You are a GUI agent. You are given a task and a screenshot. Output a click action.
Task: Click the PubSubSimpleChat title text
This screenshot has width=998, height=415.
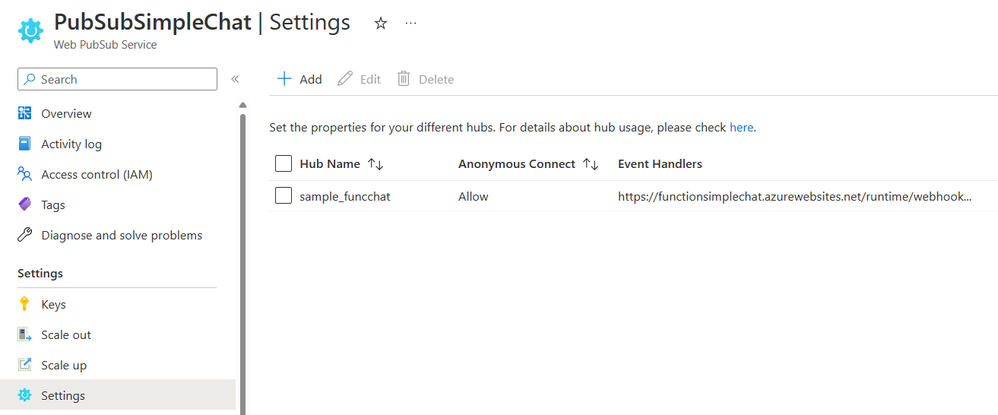(x=153, y=22)
